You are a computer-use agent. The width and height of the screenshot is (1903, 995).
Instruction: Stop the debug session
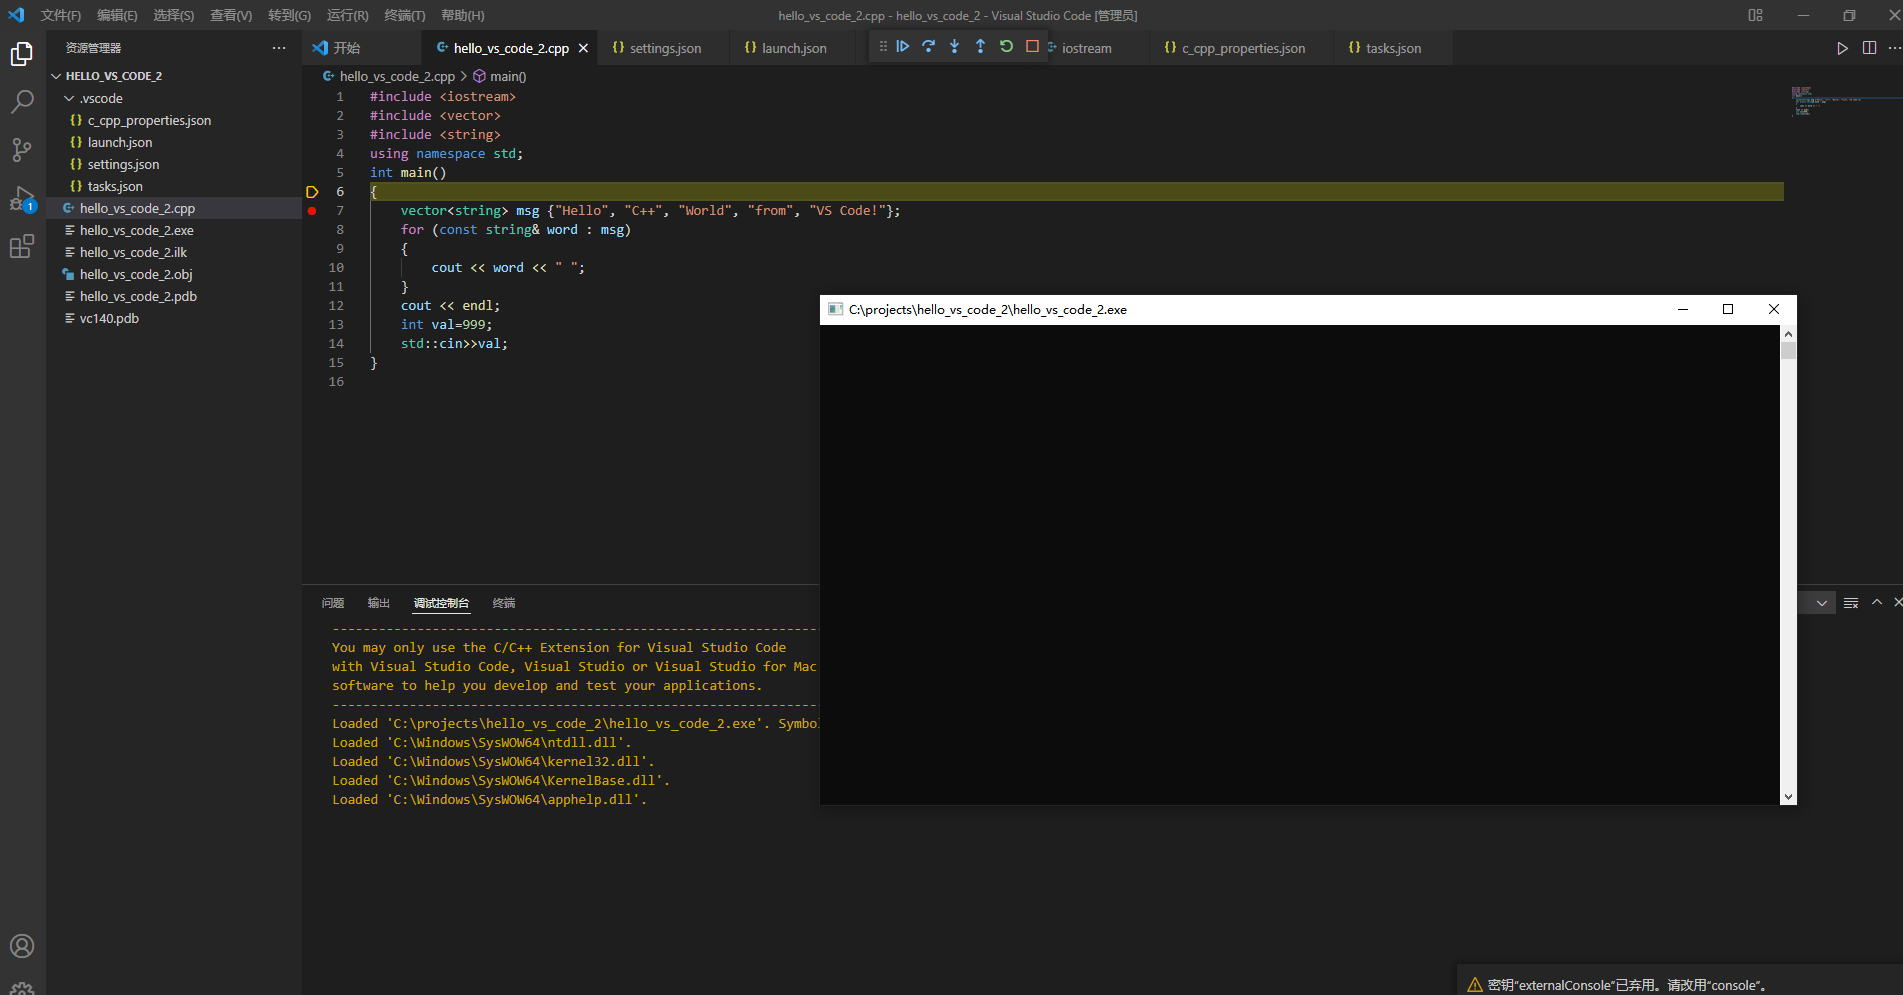(1033, 46)
